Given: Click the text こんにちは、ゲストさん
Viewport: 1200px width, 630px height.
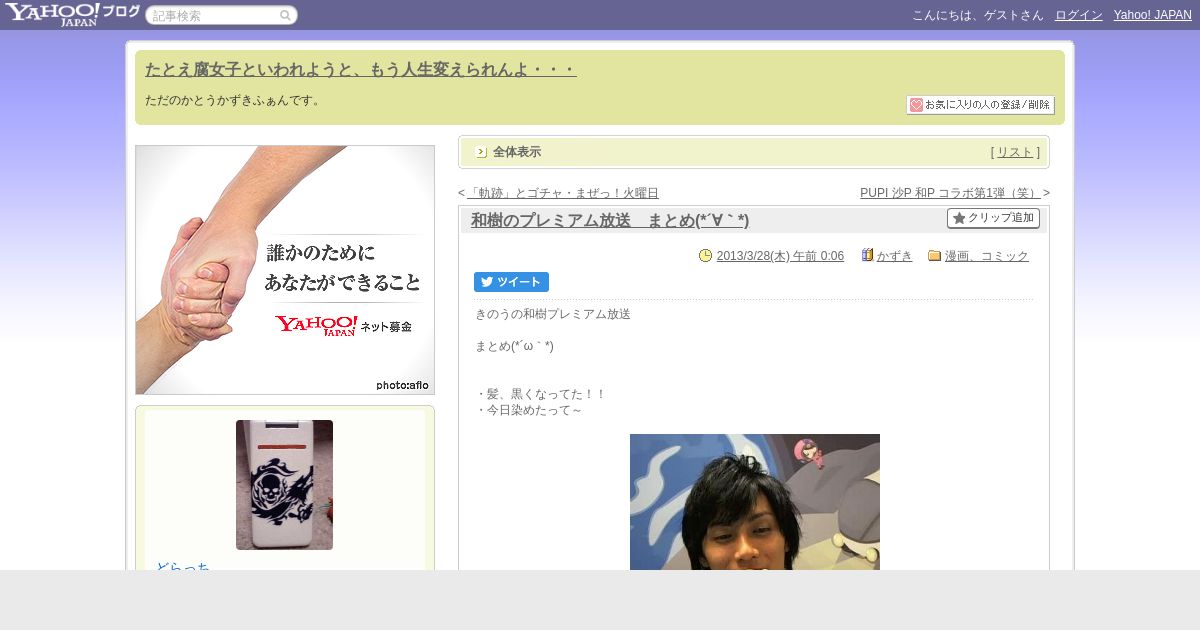Looking at the screenshot, I should click(x=978, y=15).
